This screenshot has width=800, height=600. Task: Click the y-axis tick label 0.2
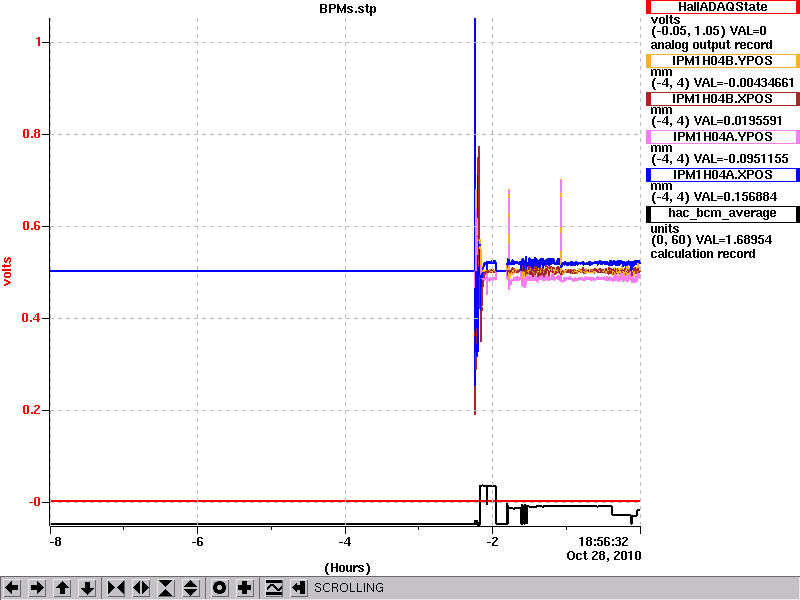[x=32, y=410]
